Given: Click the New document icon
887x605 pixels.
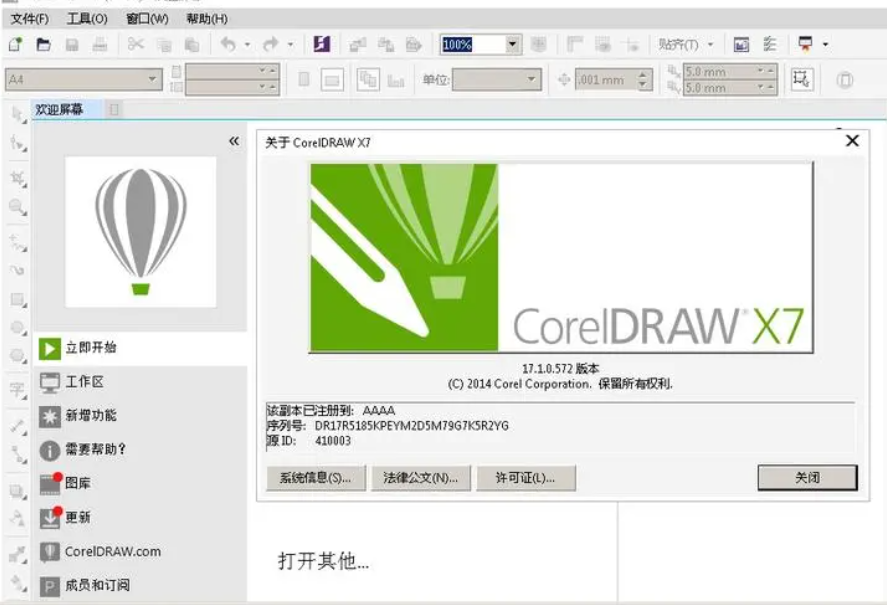Looking at the screenshot, I should coord(15,44).
